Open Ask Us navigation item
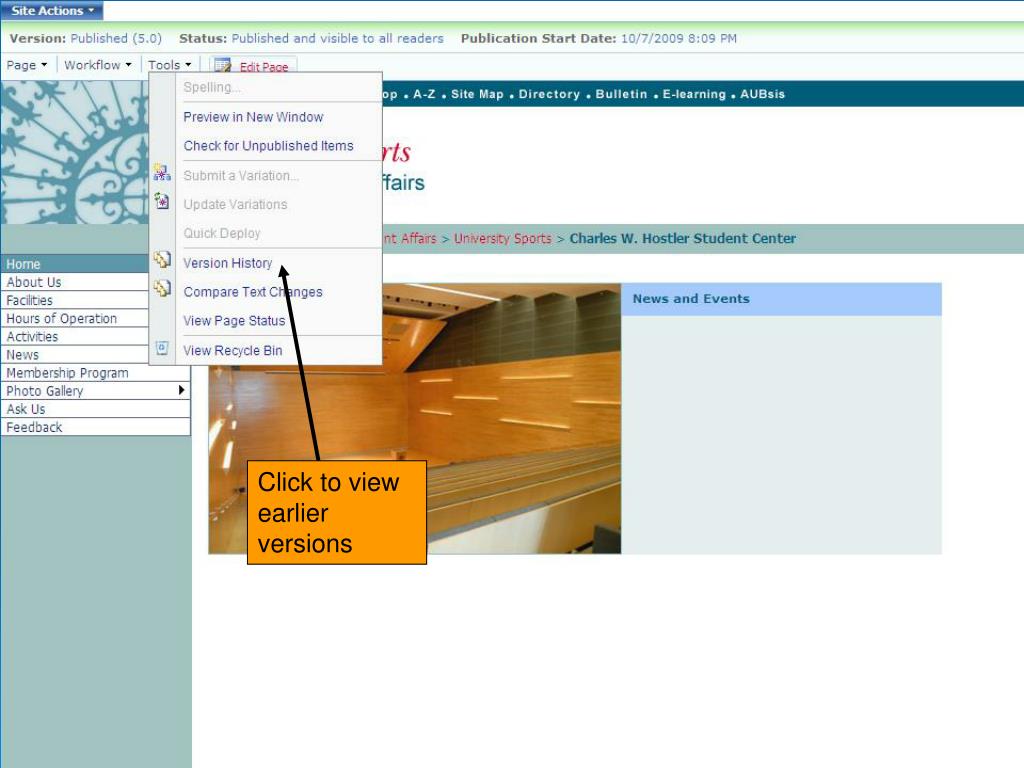Screen dimensions: 1024x768 coord(95,409)
